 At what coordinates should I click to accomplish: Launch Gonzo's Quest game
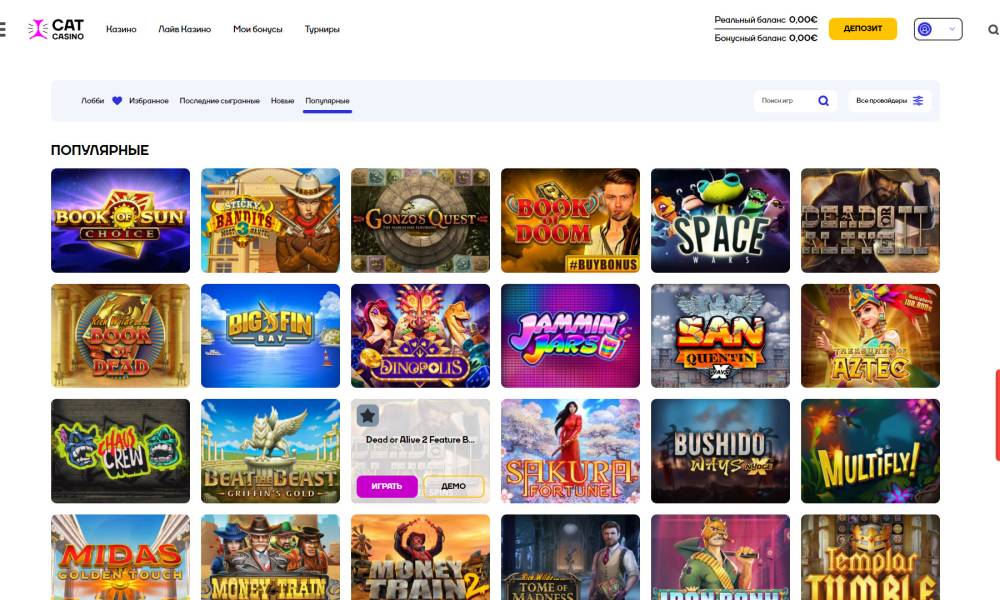click(420, 221)
